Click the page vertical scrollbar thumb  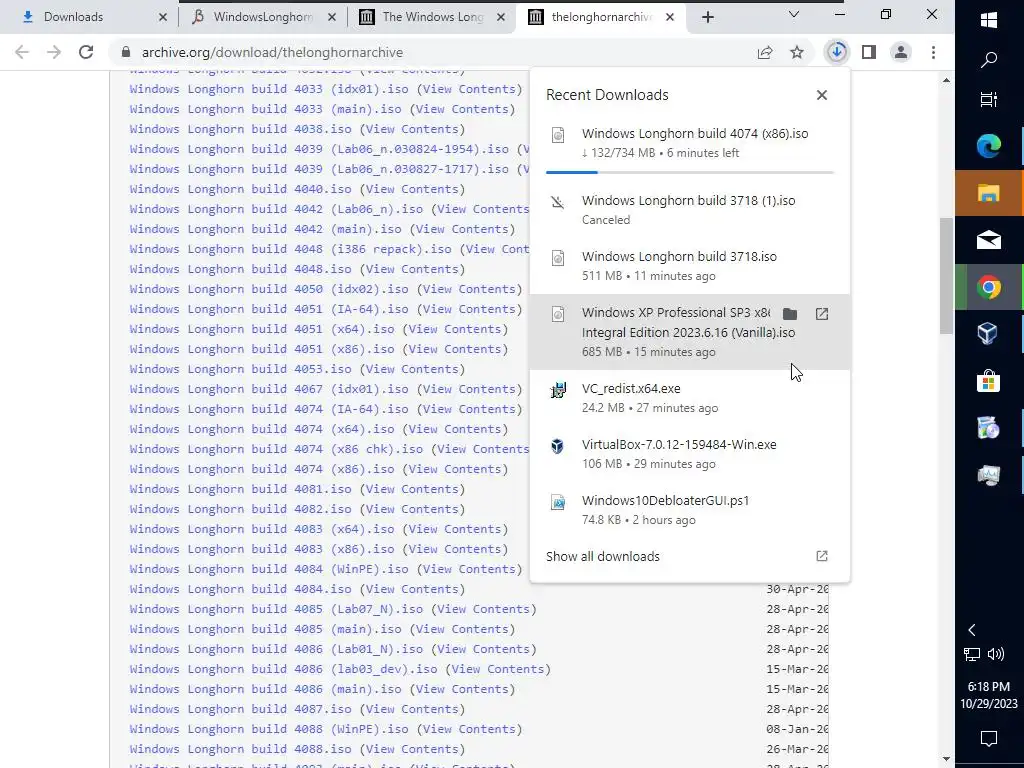946,276
